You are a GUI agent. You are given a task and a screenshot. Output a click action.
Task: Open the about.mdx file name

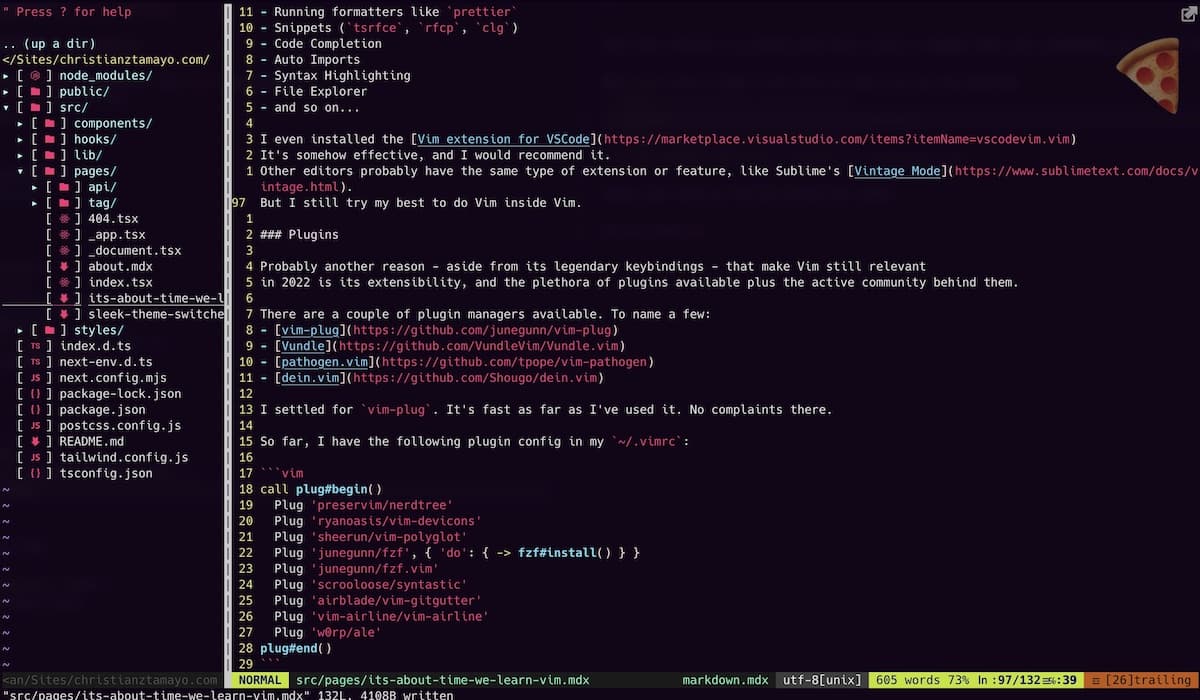[120, 266]
